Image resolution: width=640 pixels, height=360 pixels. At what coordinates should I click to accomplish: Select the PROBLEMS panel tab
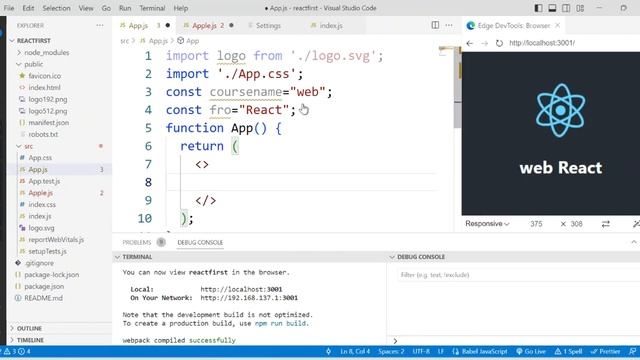pos(137,242)
